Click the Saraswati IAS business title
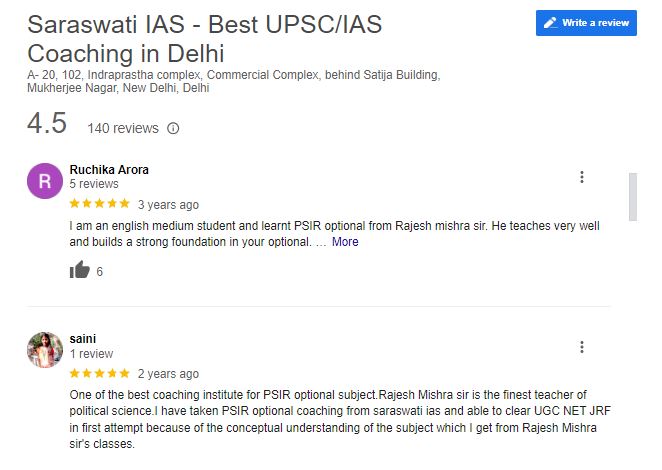 pos(205,39)
